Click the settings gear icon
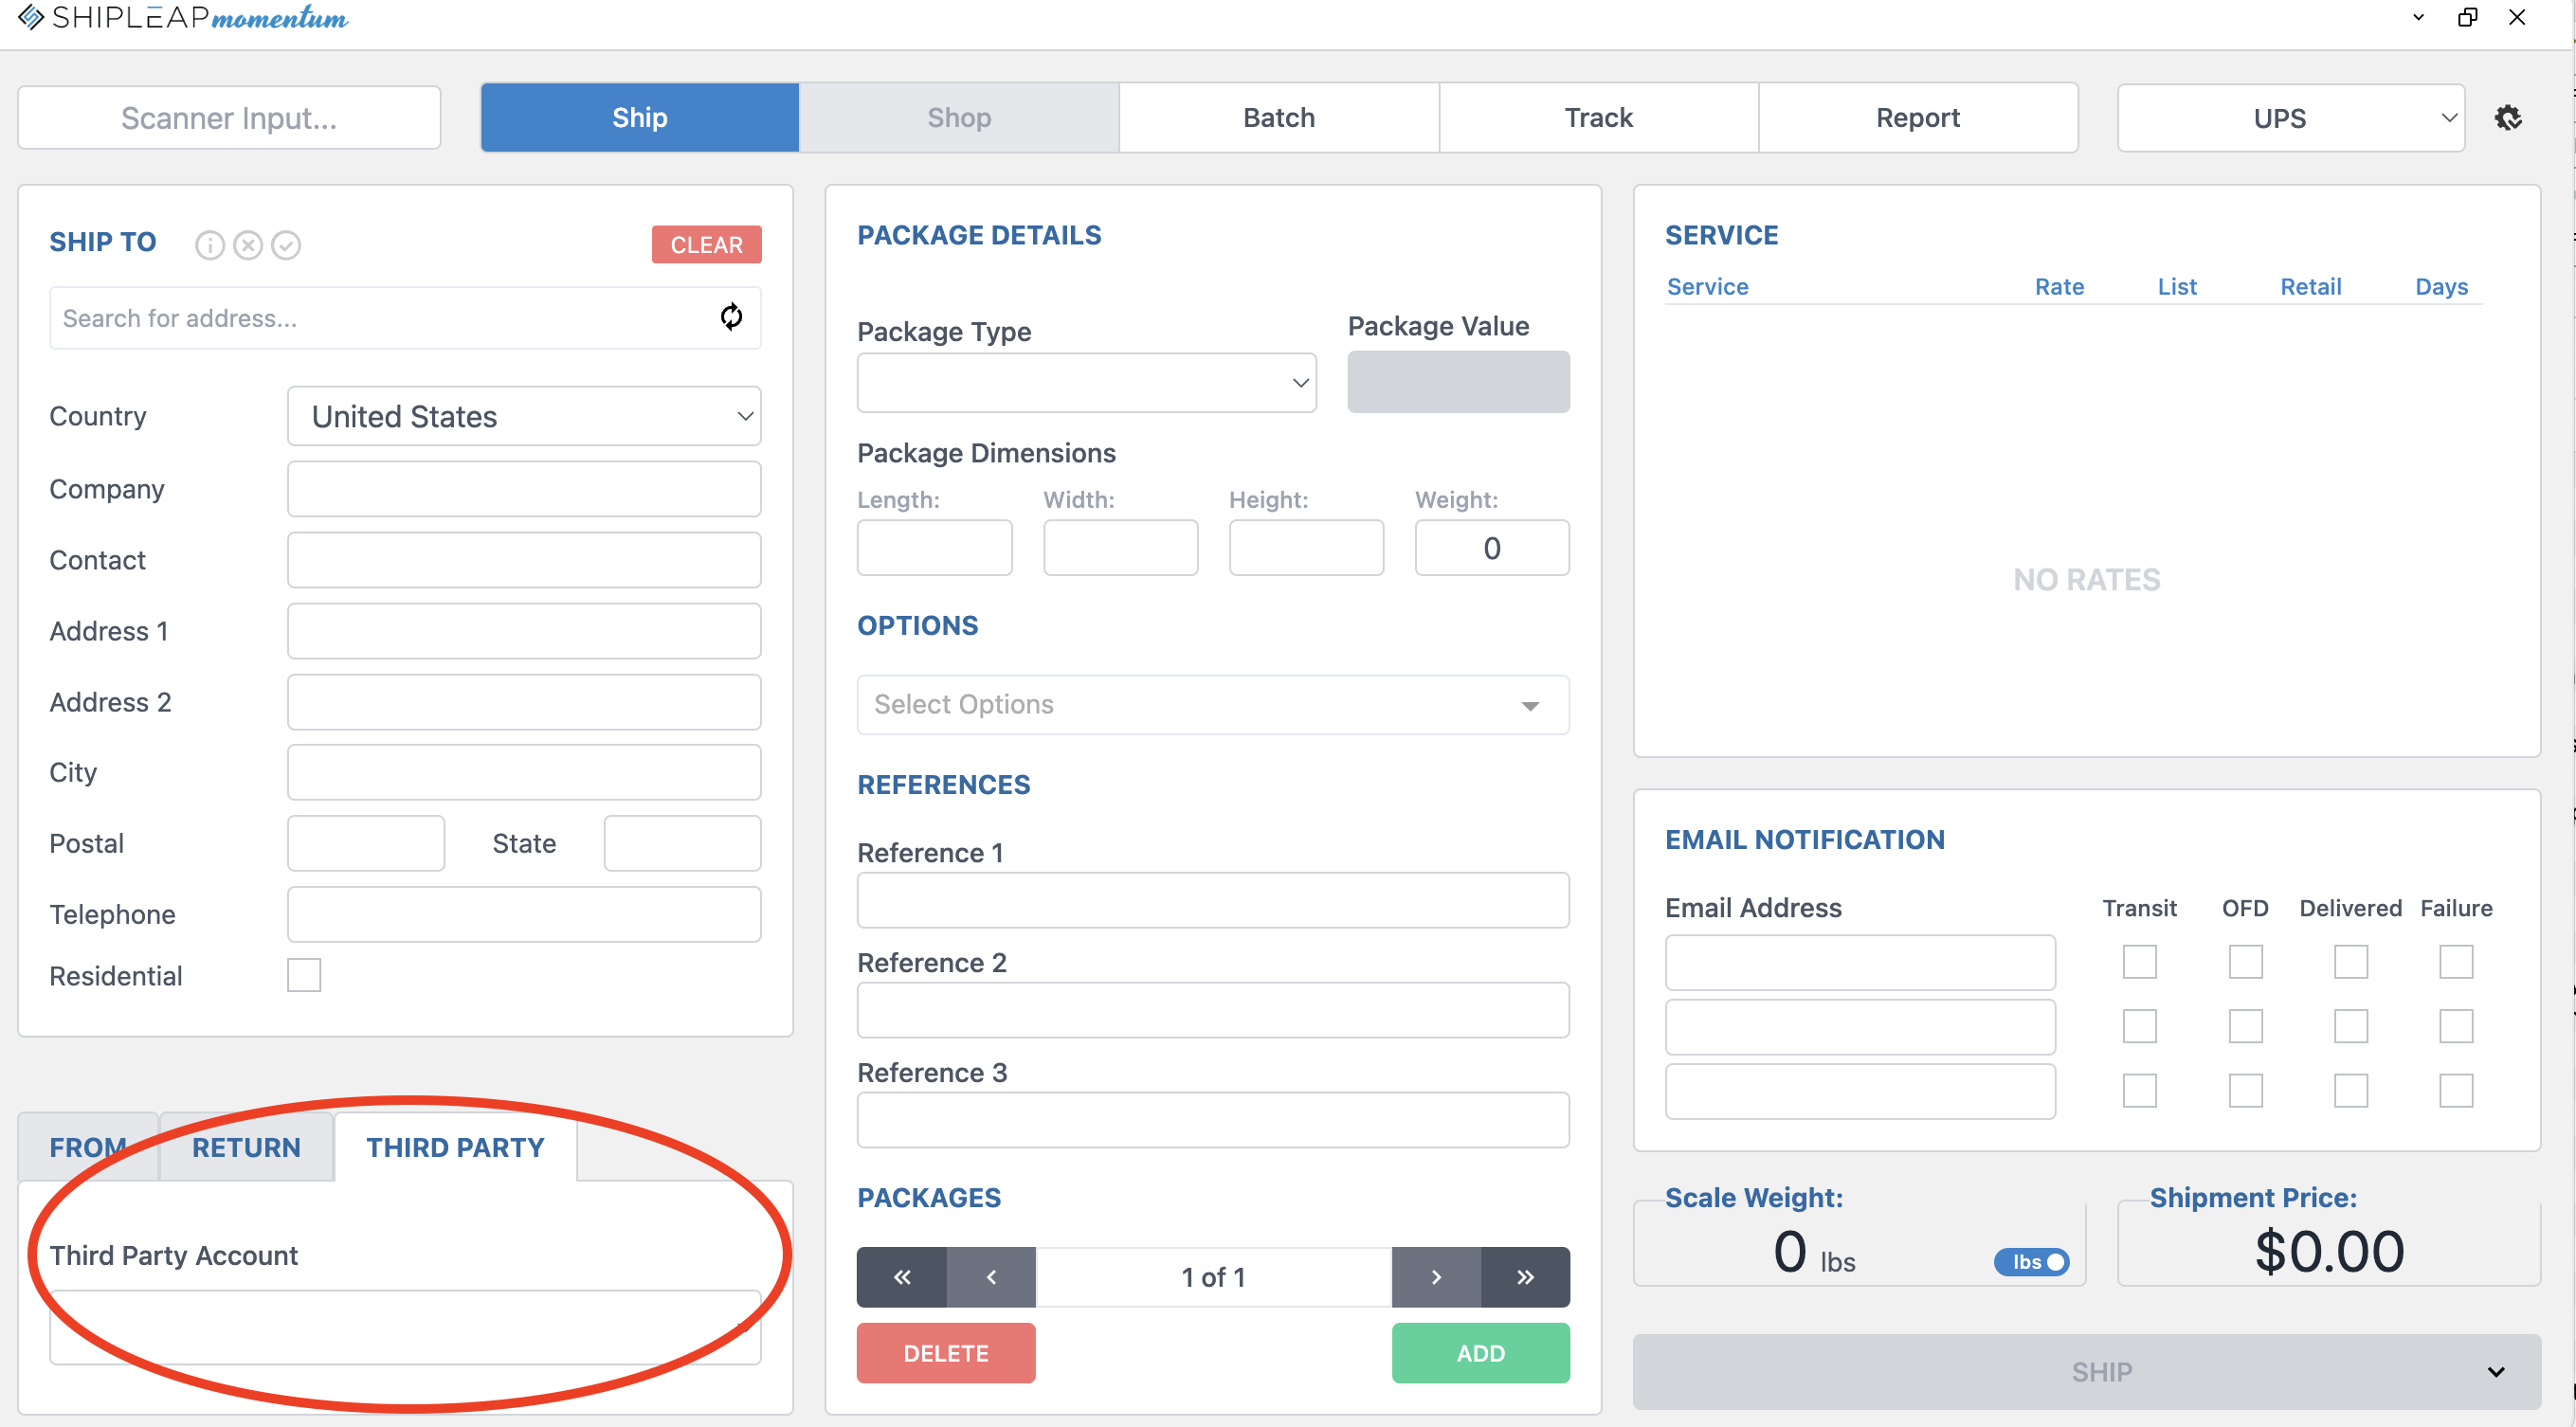Image resolution: width=2576 pixels, height=1427 pixels. (2507, 118)
